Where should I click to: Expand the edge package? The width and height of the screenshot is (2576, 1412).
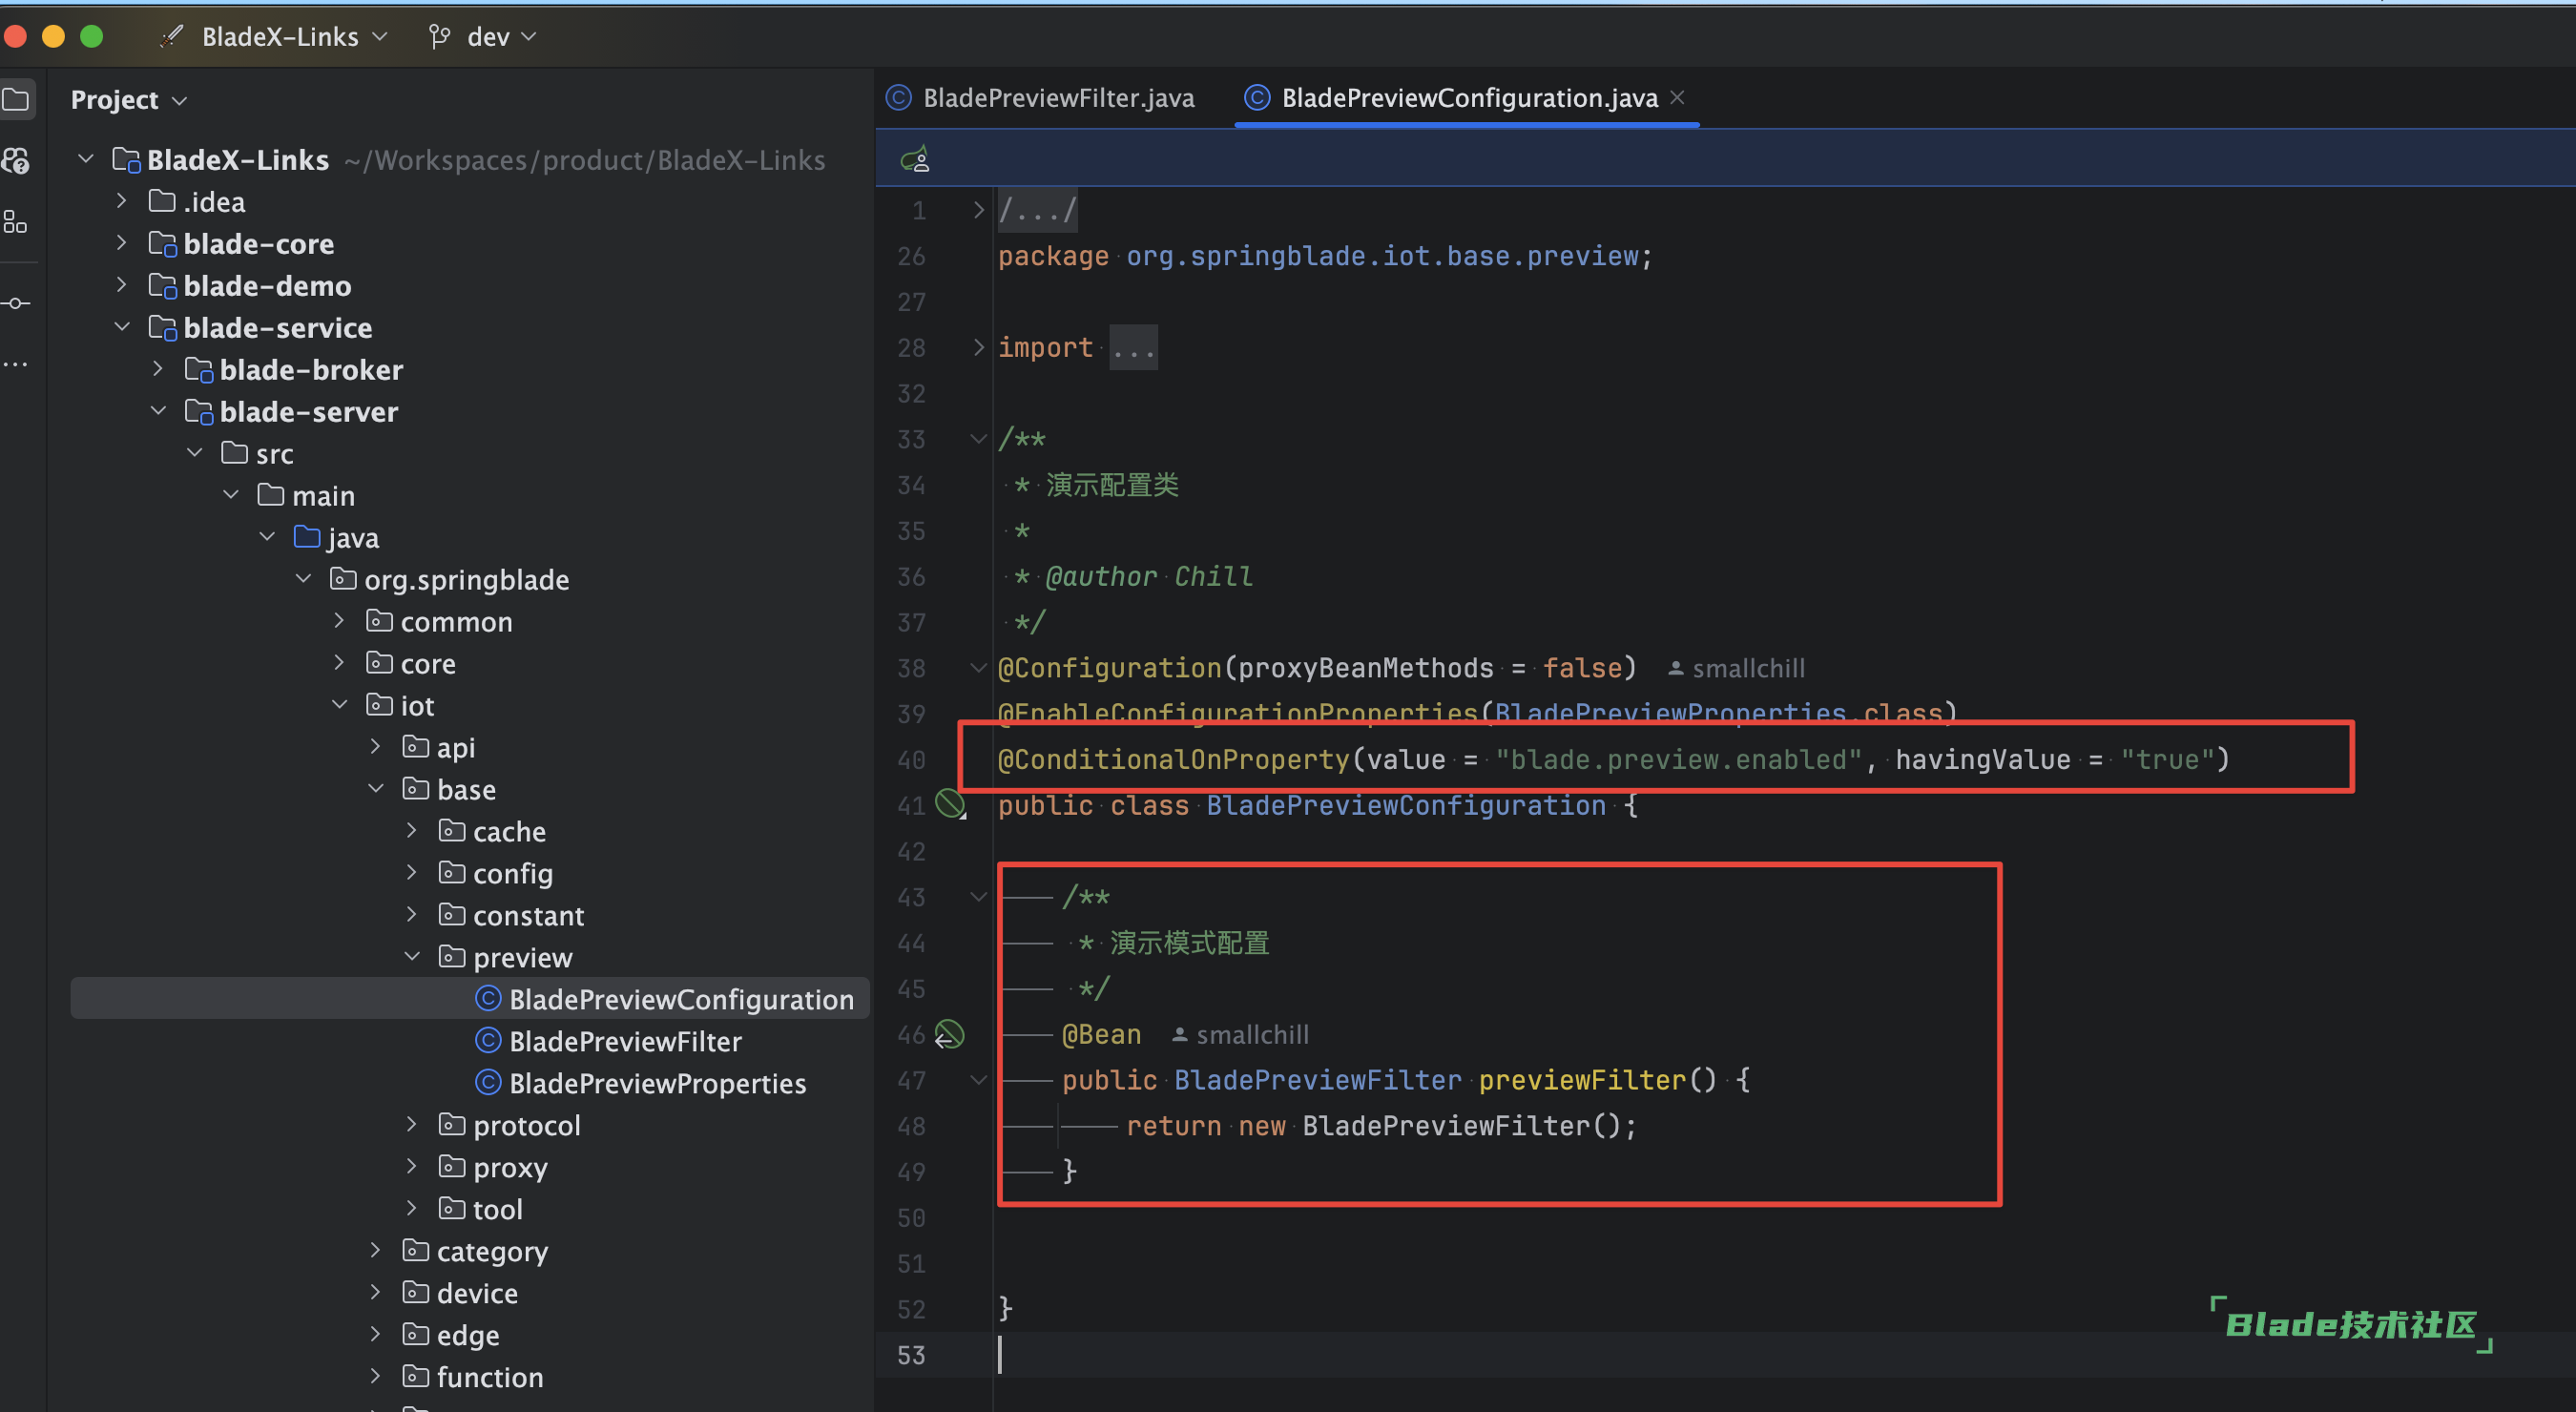pos(375,1335)
